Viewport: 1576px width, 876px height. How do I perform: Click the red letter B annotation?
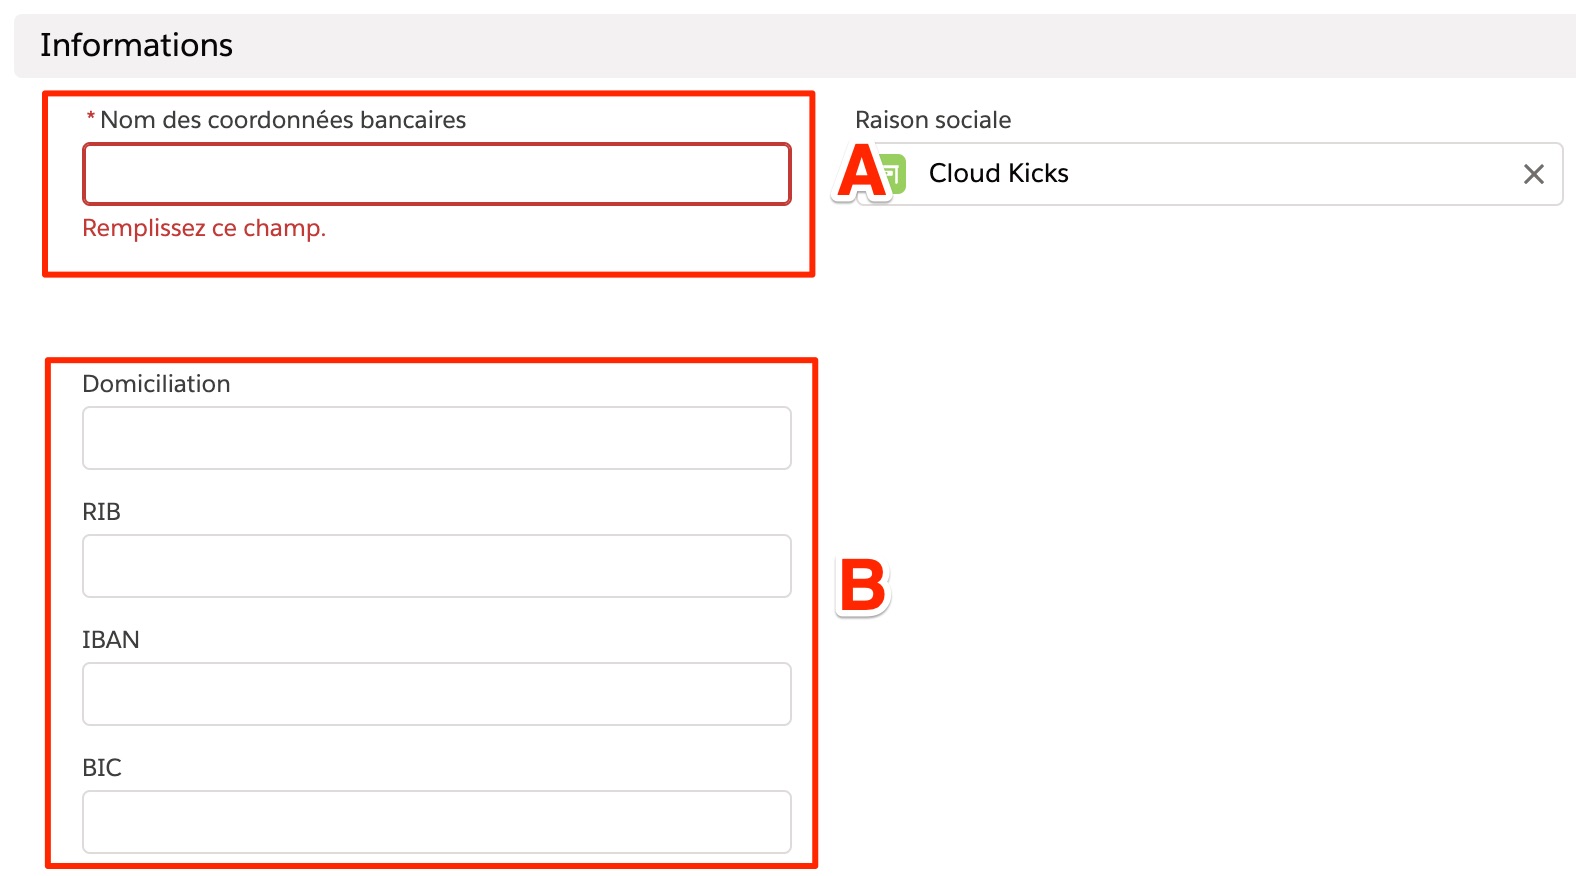(x=862, y=586)
